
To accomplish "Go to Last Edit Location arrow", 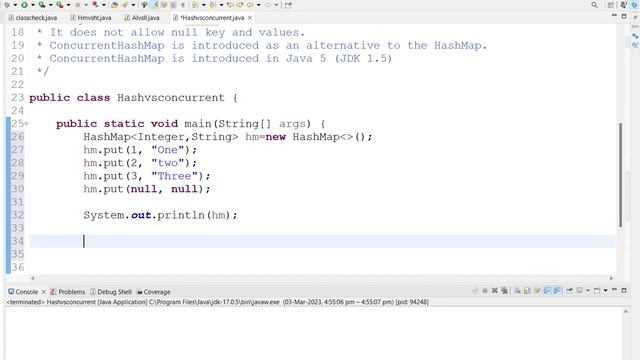I will point(231,5).
